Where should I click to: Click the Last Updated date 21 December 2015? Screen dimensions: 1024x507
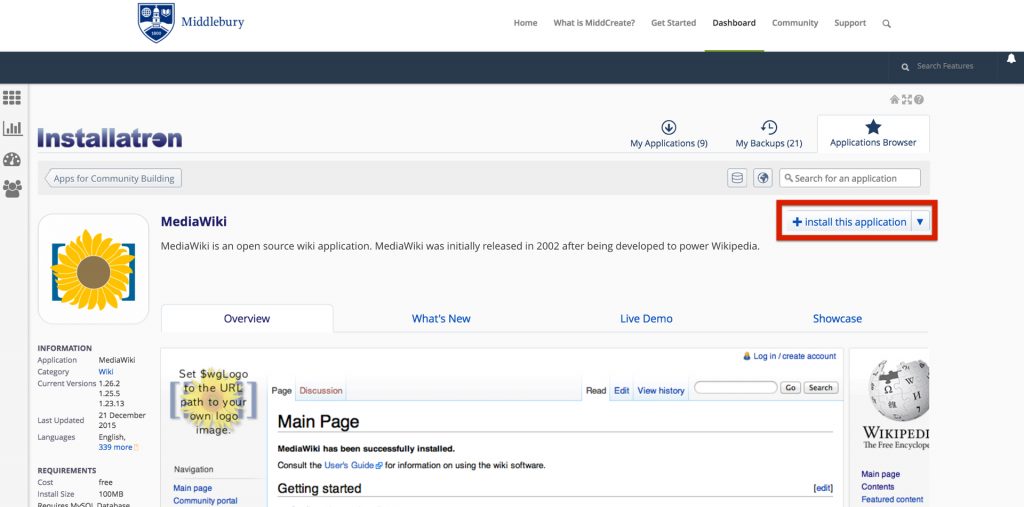click(x=122, y=420)
